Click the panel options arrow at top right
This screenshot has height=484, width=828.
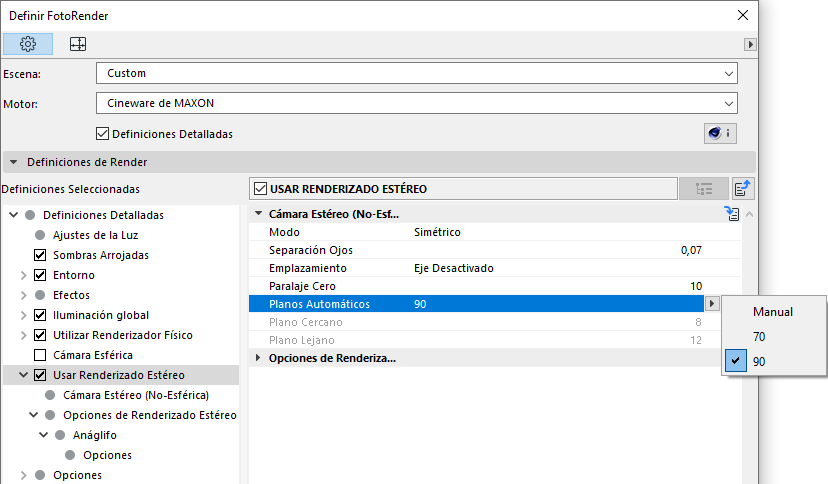coord(750,44)
